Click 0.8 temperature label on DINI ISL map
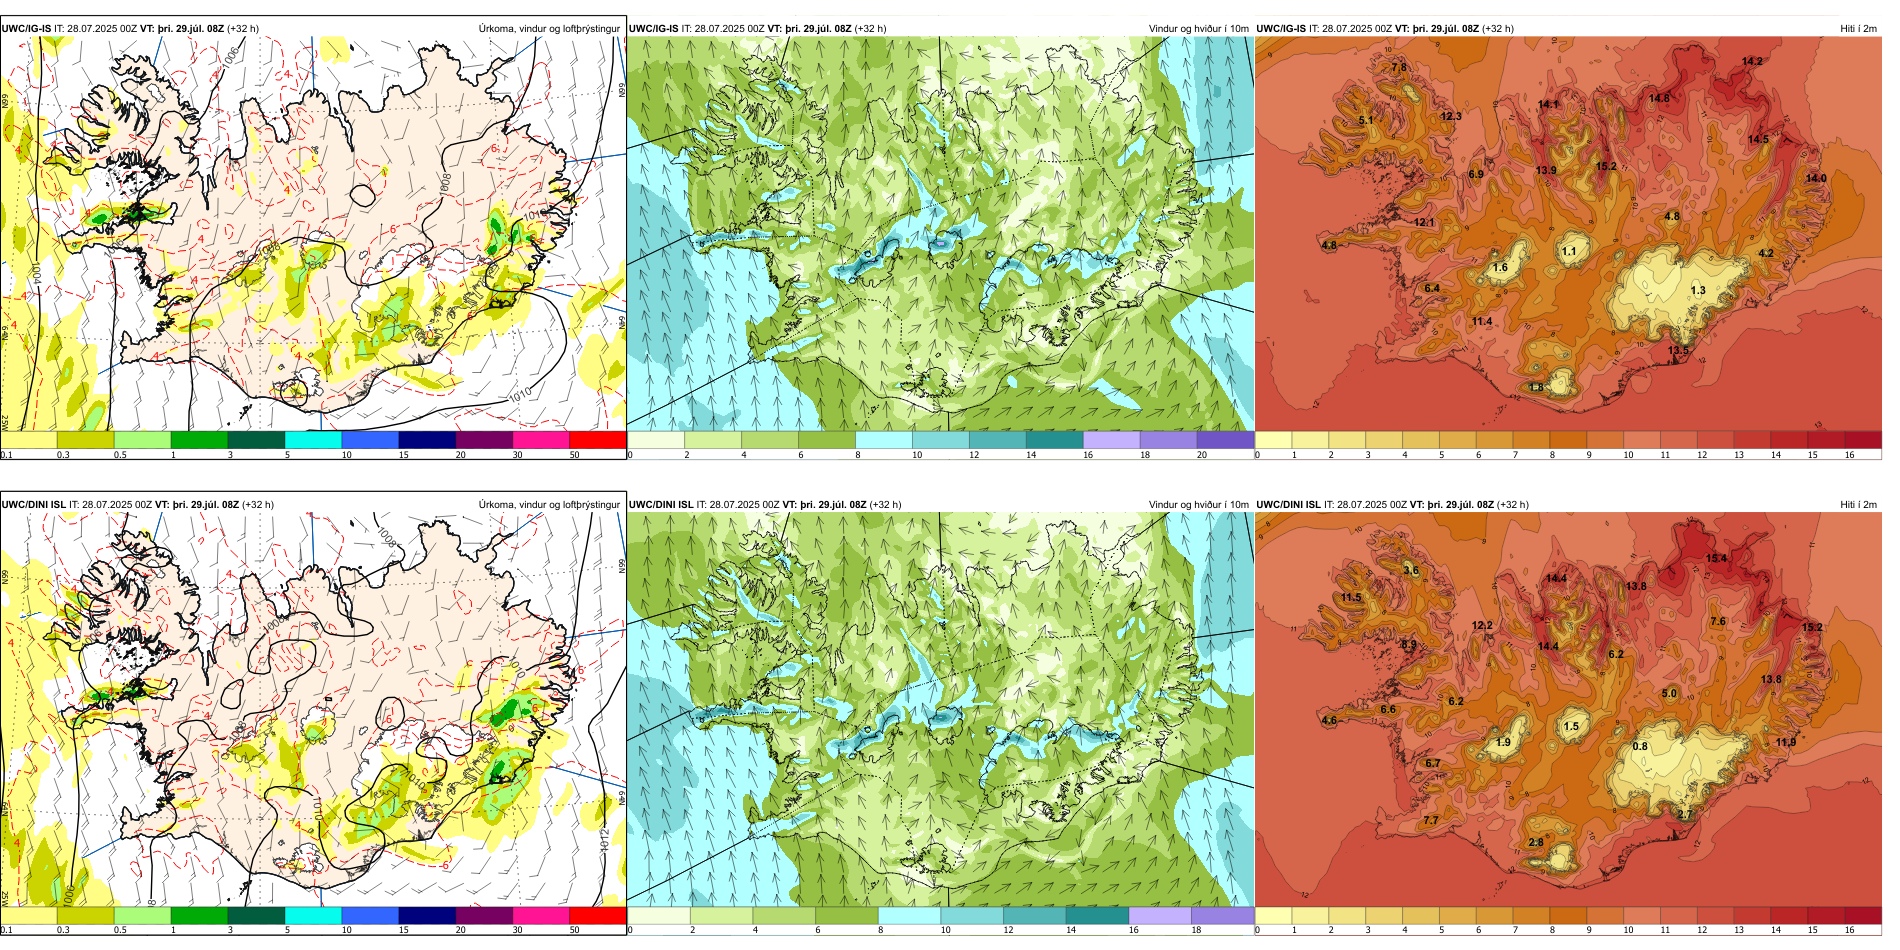Screen dimensions: 1900x950 click(1640, 746)
